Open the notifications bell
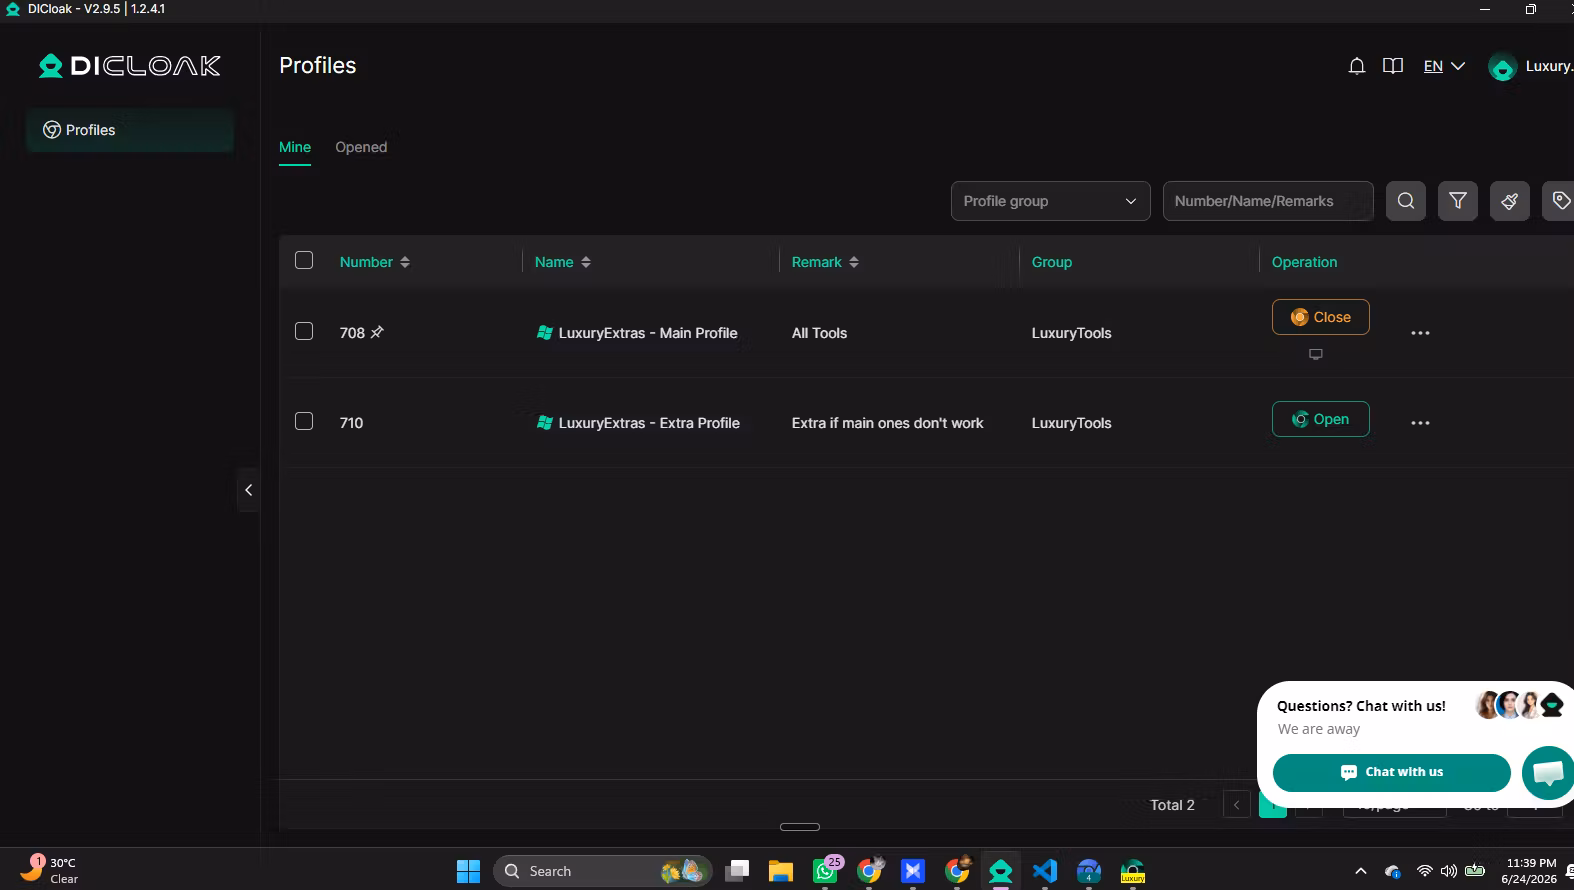 tap(1357, 66)
